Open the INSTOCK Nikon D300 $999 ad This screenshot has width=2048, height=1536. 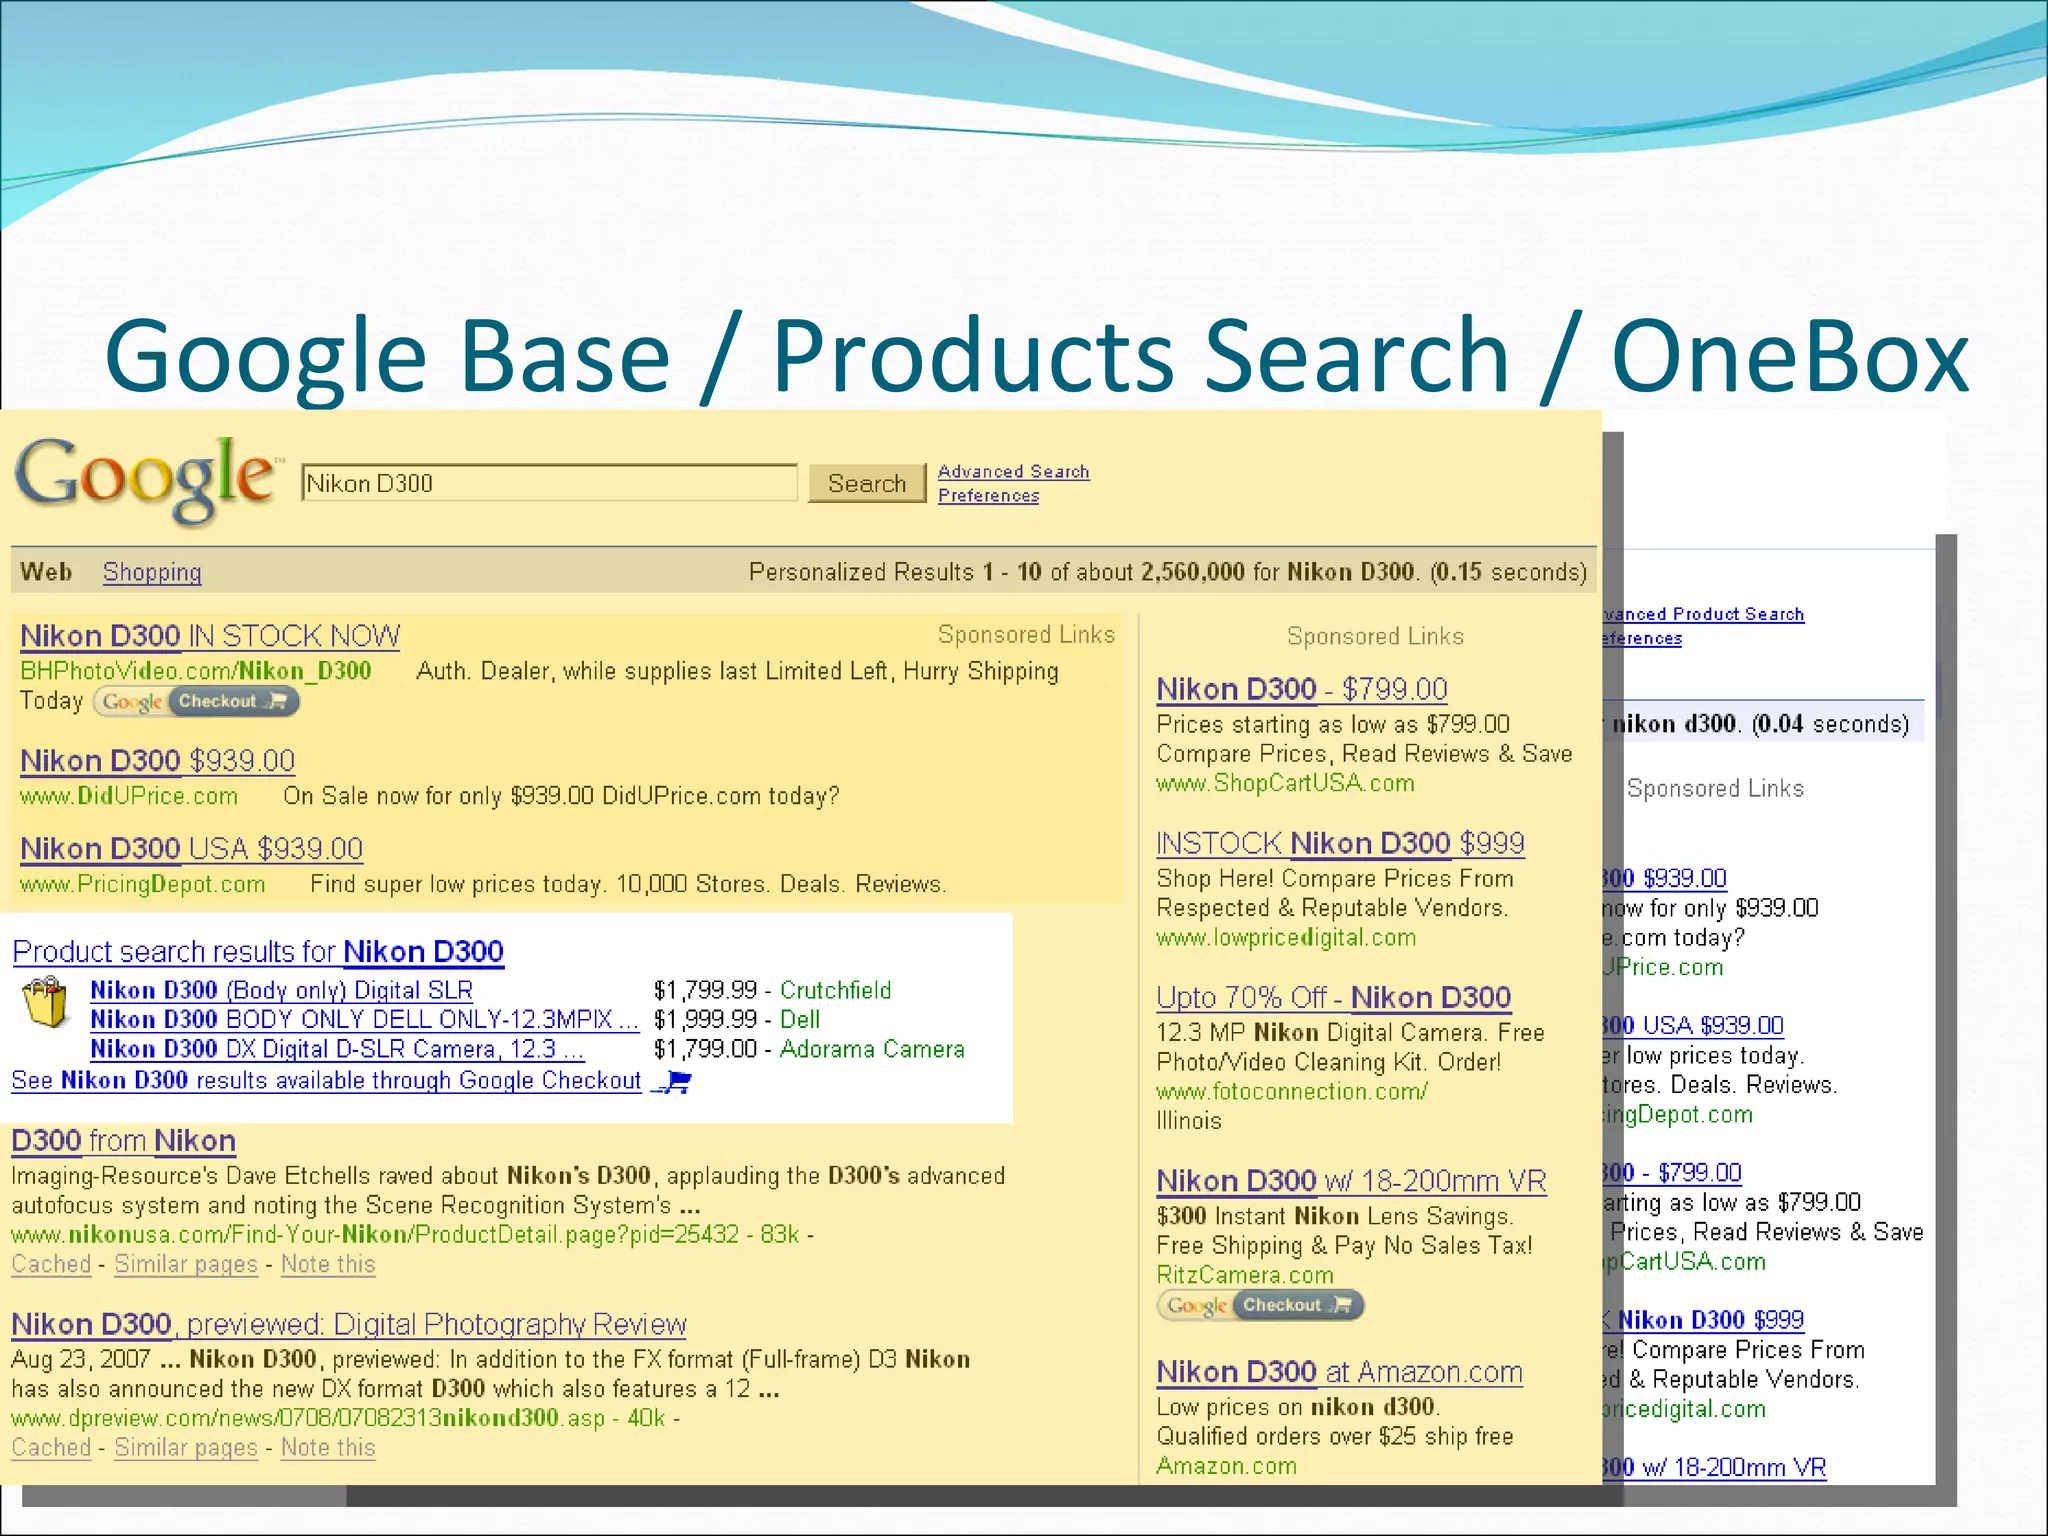tap(1340, 843)
